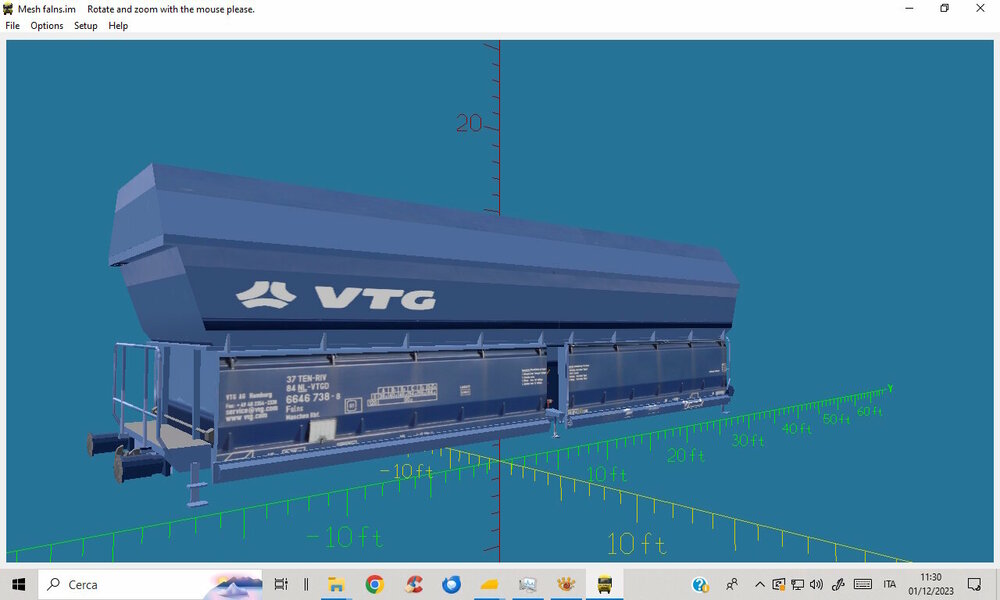Viewport: 1000px width, 600px height.
Task: Expand hidden system tray icons chevron
Action: coord(760,584)
